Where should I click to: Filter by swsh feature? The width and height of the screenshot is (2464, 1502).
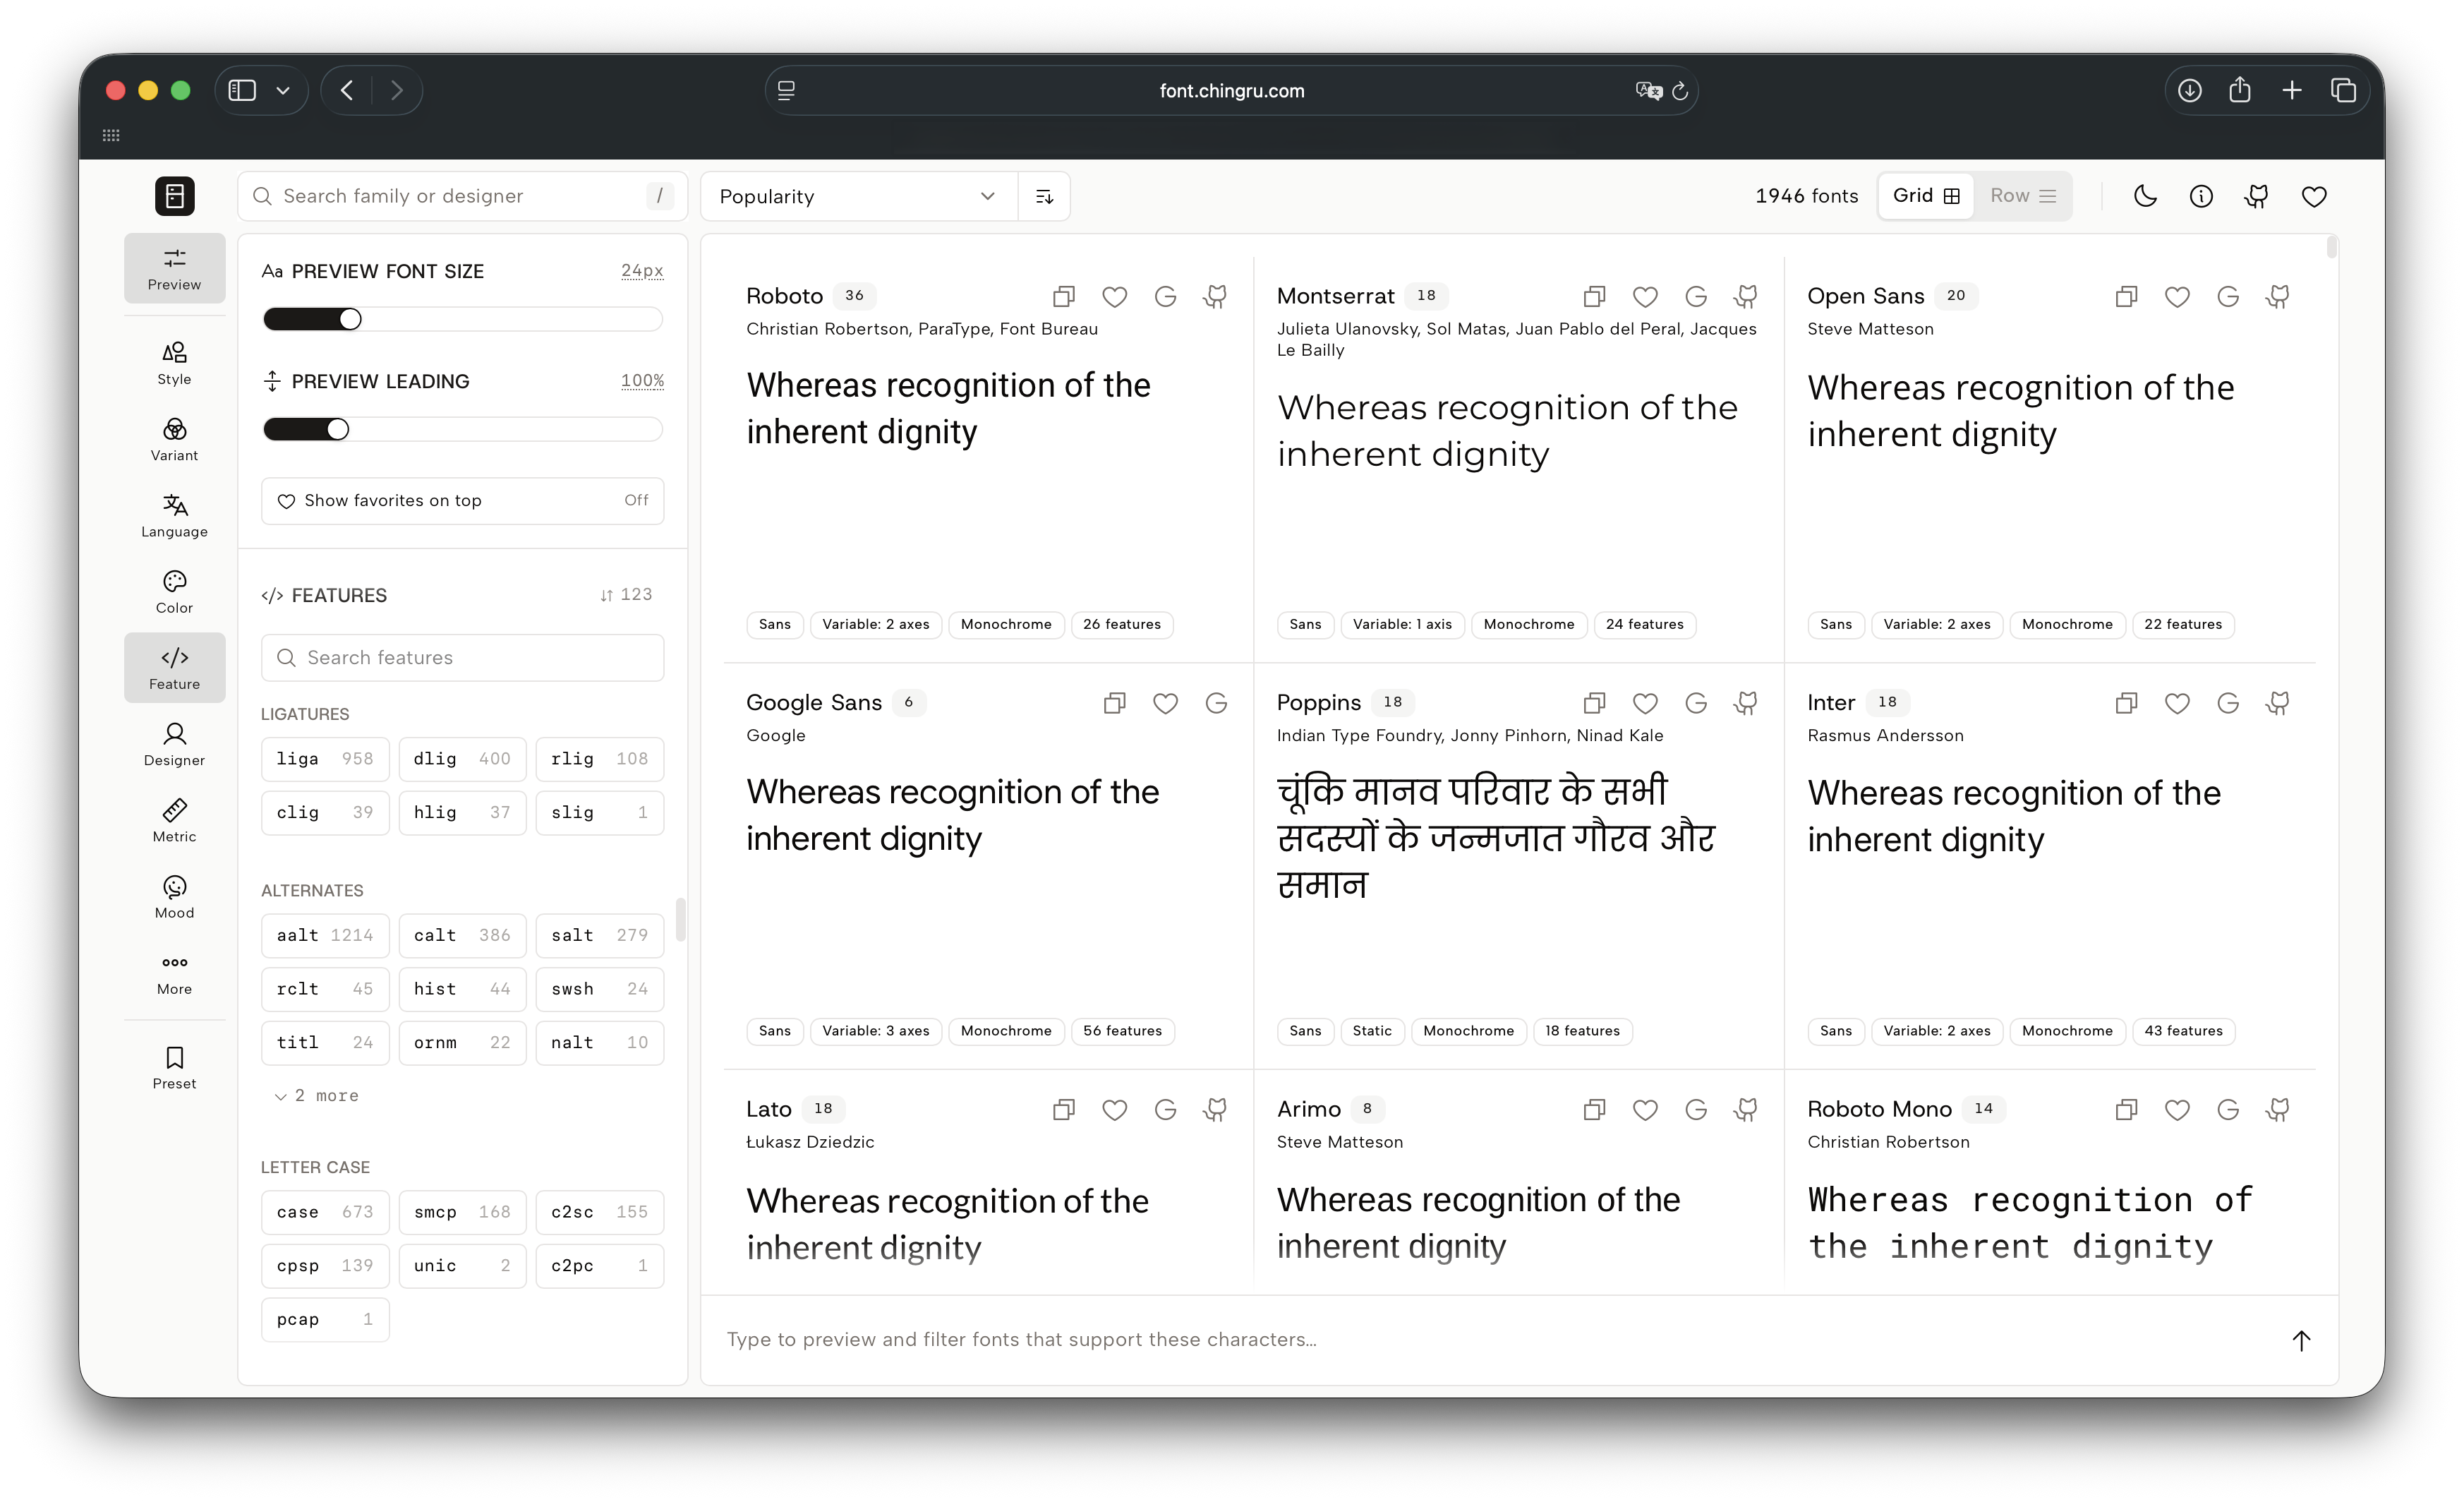[599, 989]
